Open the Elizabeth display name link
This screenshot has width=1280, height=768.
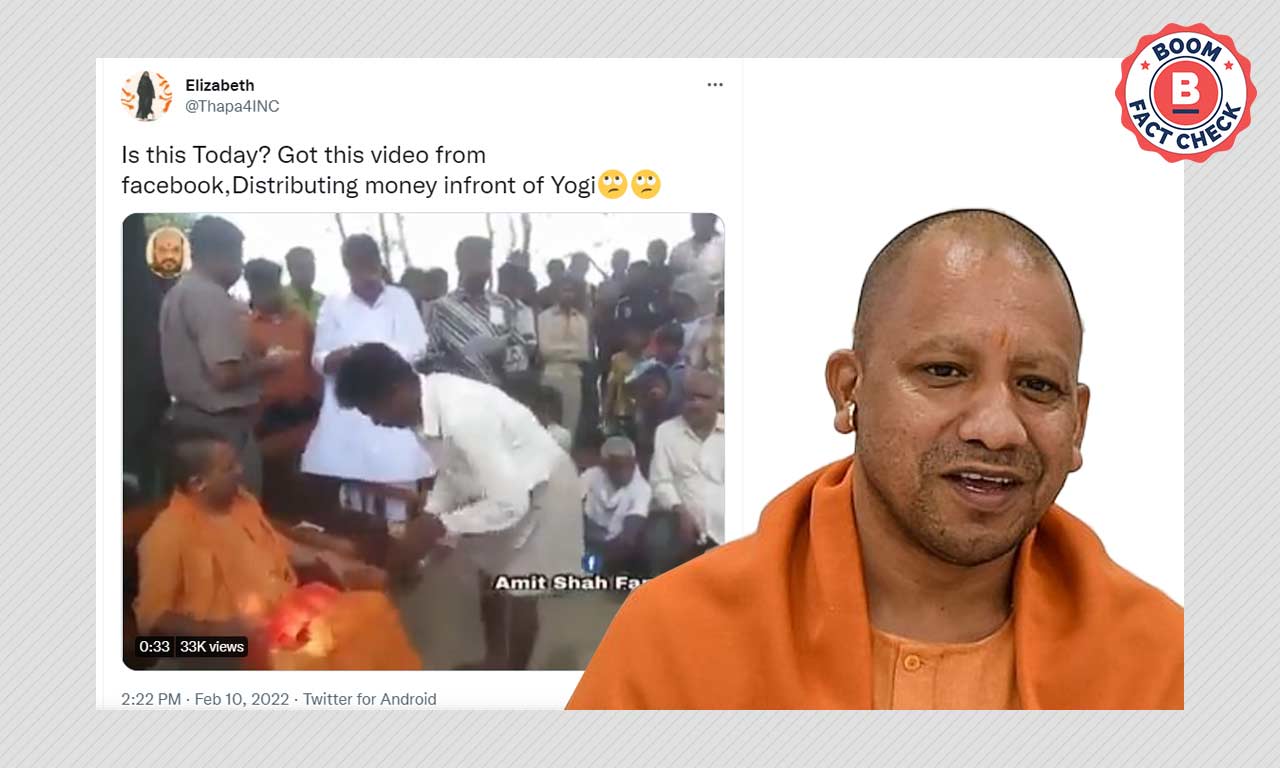[x=220, y=85]
